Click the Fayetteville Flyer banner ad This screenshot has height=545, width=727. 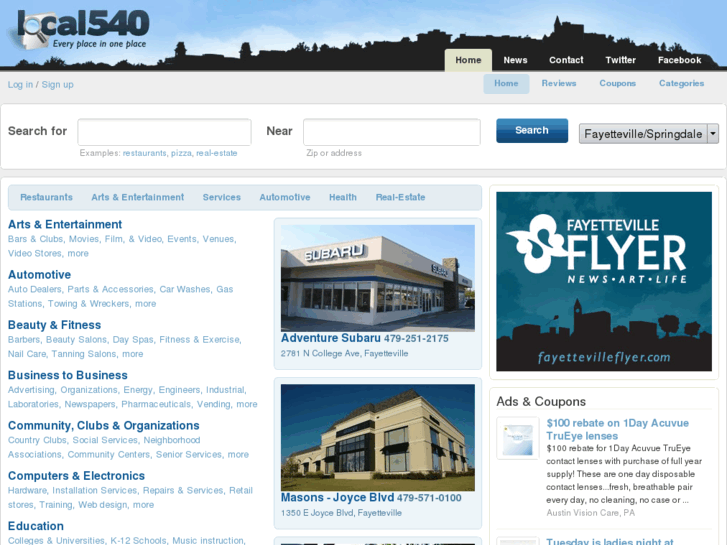click(x=604, y=281)
